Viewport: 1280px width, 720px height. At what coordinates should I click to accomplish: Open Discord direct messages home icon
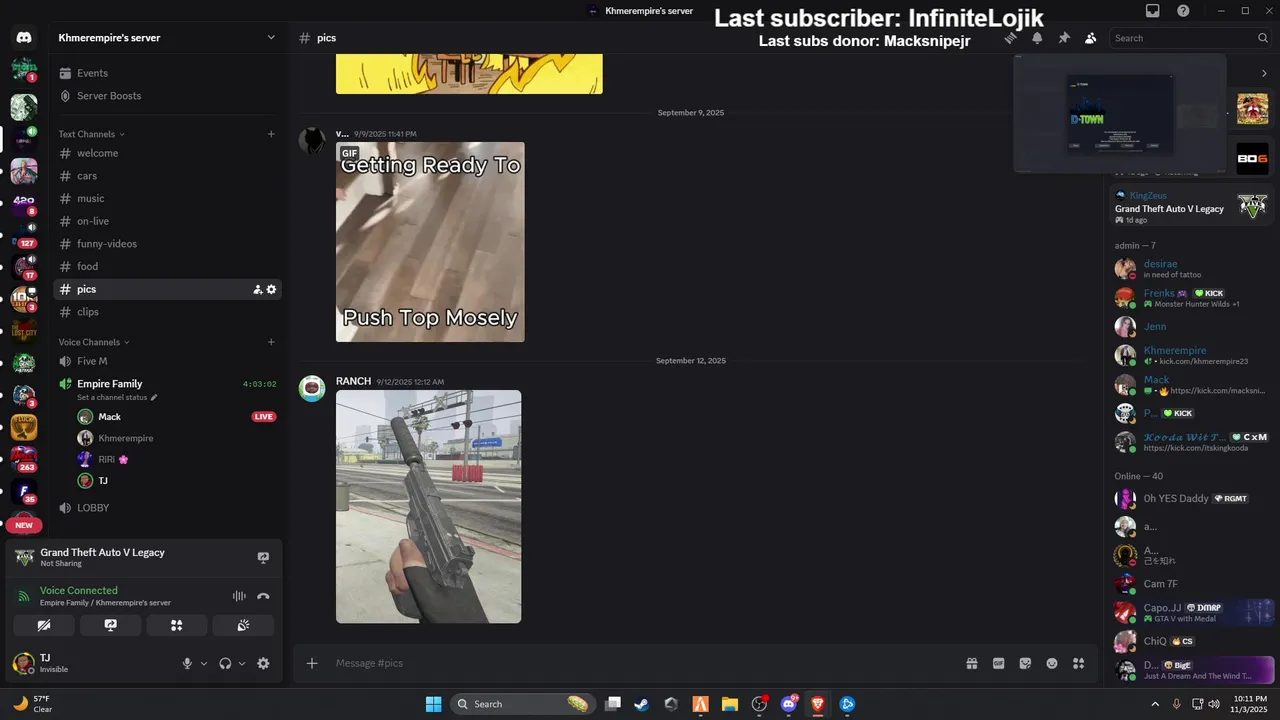point(24,38)
